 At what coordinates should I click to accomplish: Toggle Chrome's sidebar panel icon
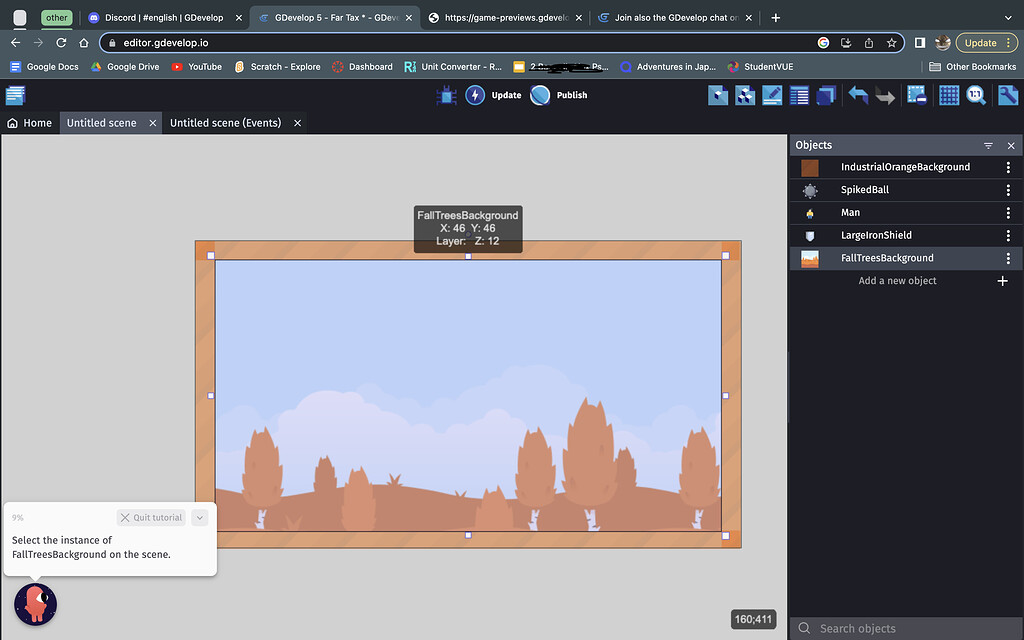click(919, 42)
